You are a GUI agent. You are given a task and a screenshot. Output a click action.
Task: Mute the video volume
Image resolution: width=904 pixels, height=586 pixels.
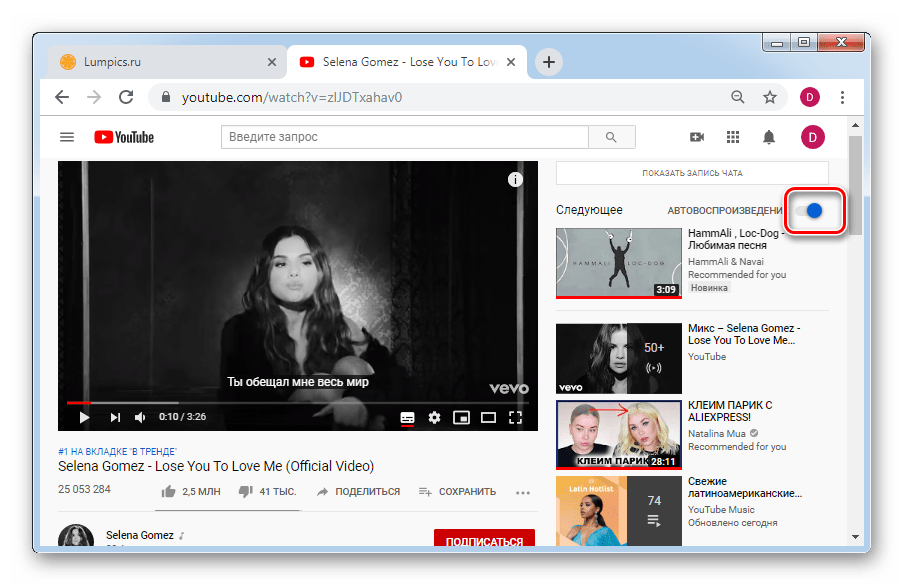click(x=140, y=417)
